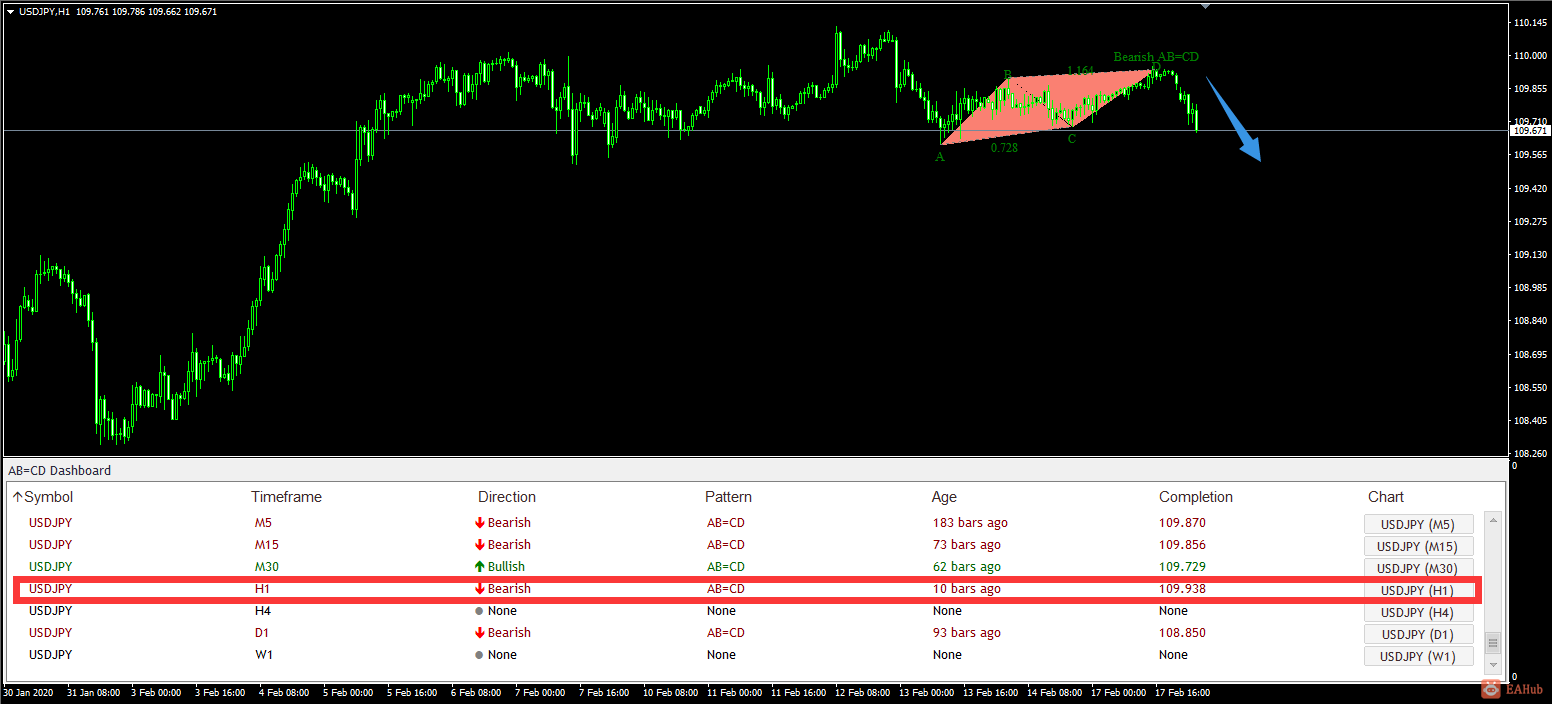Sort dashboard by Completion column header
This screenshot has width=1552, height=704.
pyautogui.click(x=1196, y=497)
